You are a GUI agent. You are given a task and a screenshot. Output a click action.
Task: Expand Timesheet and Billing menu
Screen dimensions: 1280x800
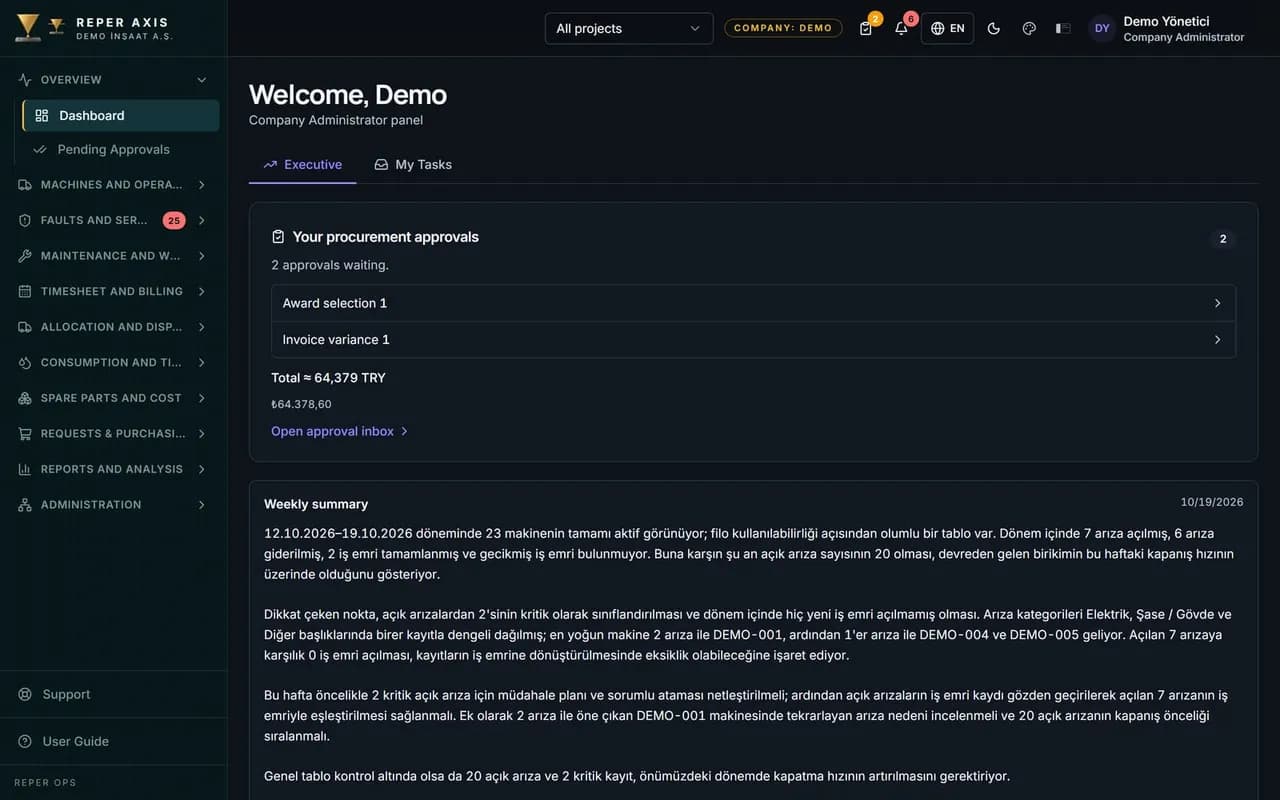click(x=114, y=291)
